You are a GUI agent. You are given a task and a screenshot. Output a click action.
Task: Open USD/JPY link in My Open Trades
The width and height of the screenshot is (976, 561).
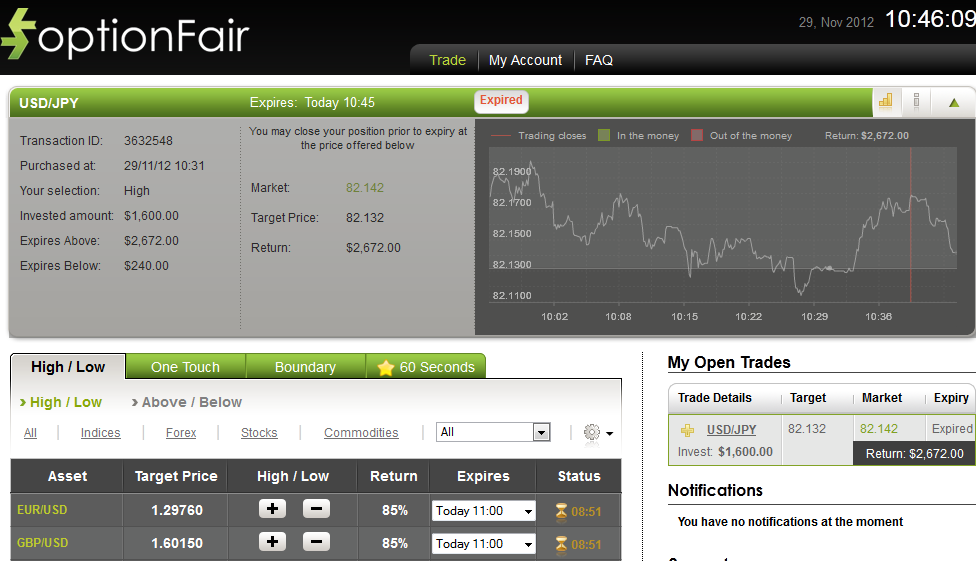(731, 430)
